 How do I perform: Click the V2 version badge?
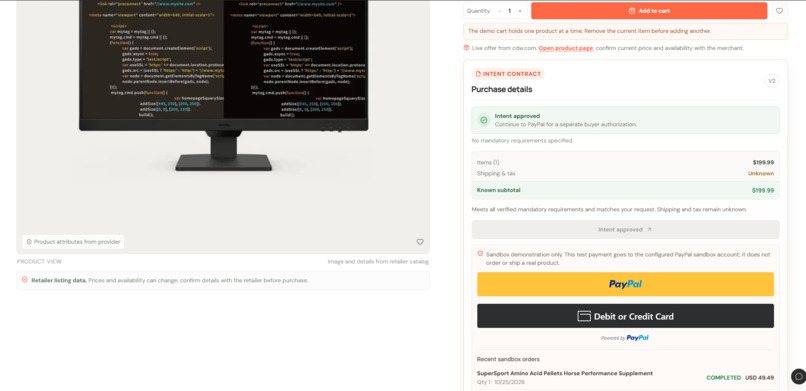pos(772,81)
